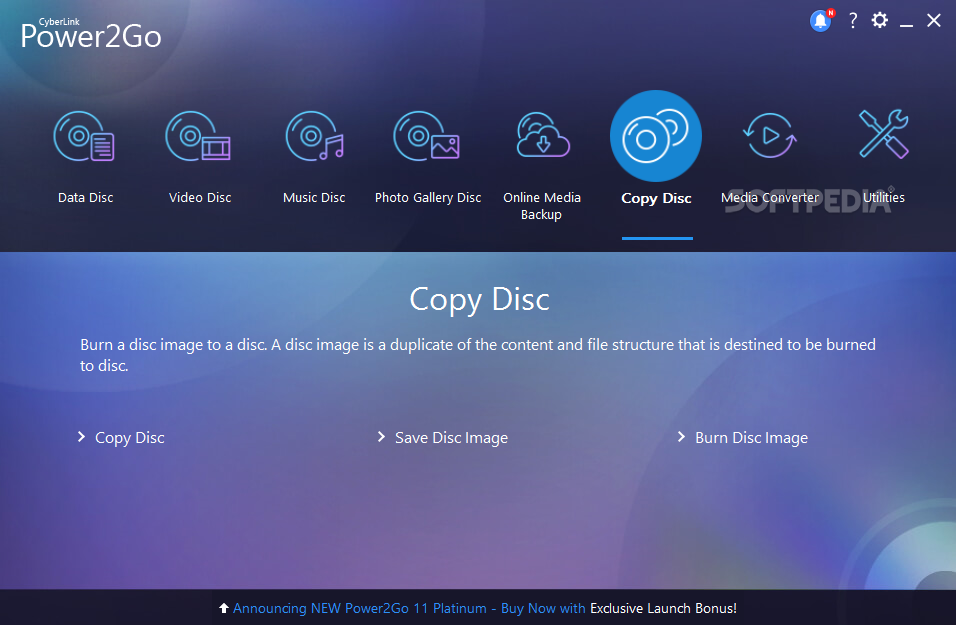Choose the Music Disc icon
956x625 pixels.
coord(315,136)
